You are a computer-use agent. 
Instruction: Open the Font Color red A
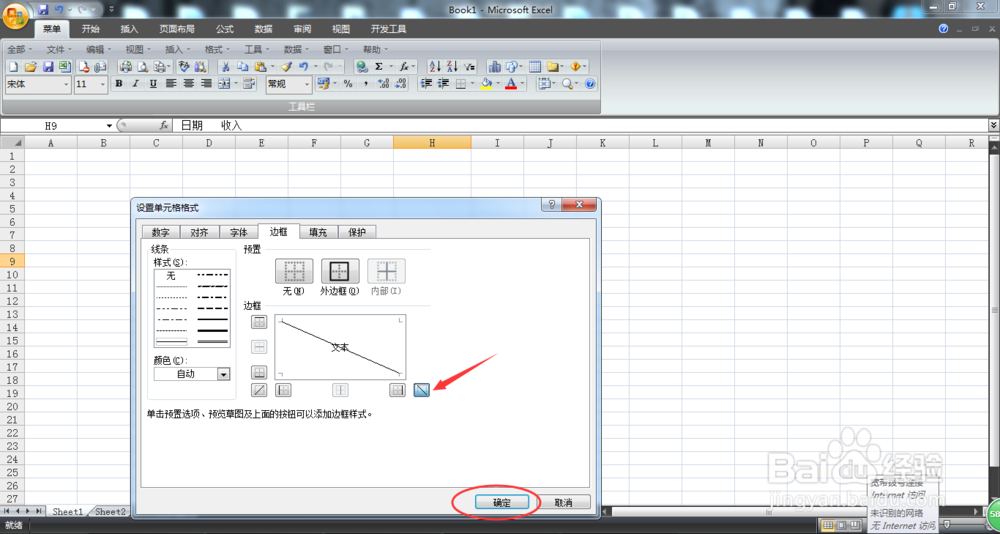tap(511, 84)
